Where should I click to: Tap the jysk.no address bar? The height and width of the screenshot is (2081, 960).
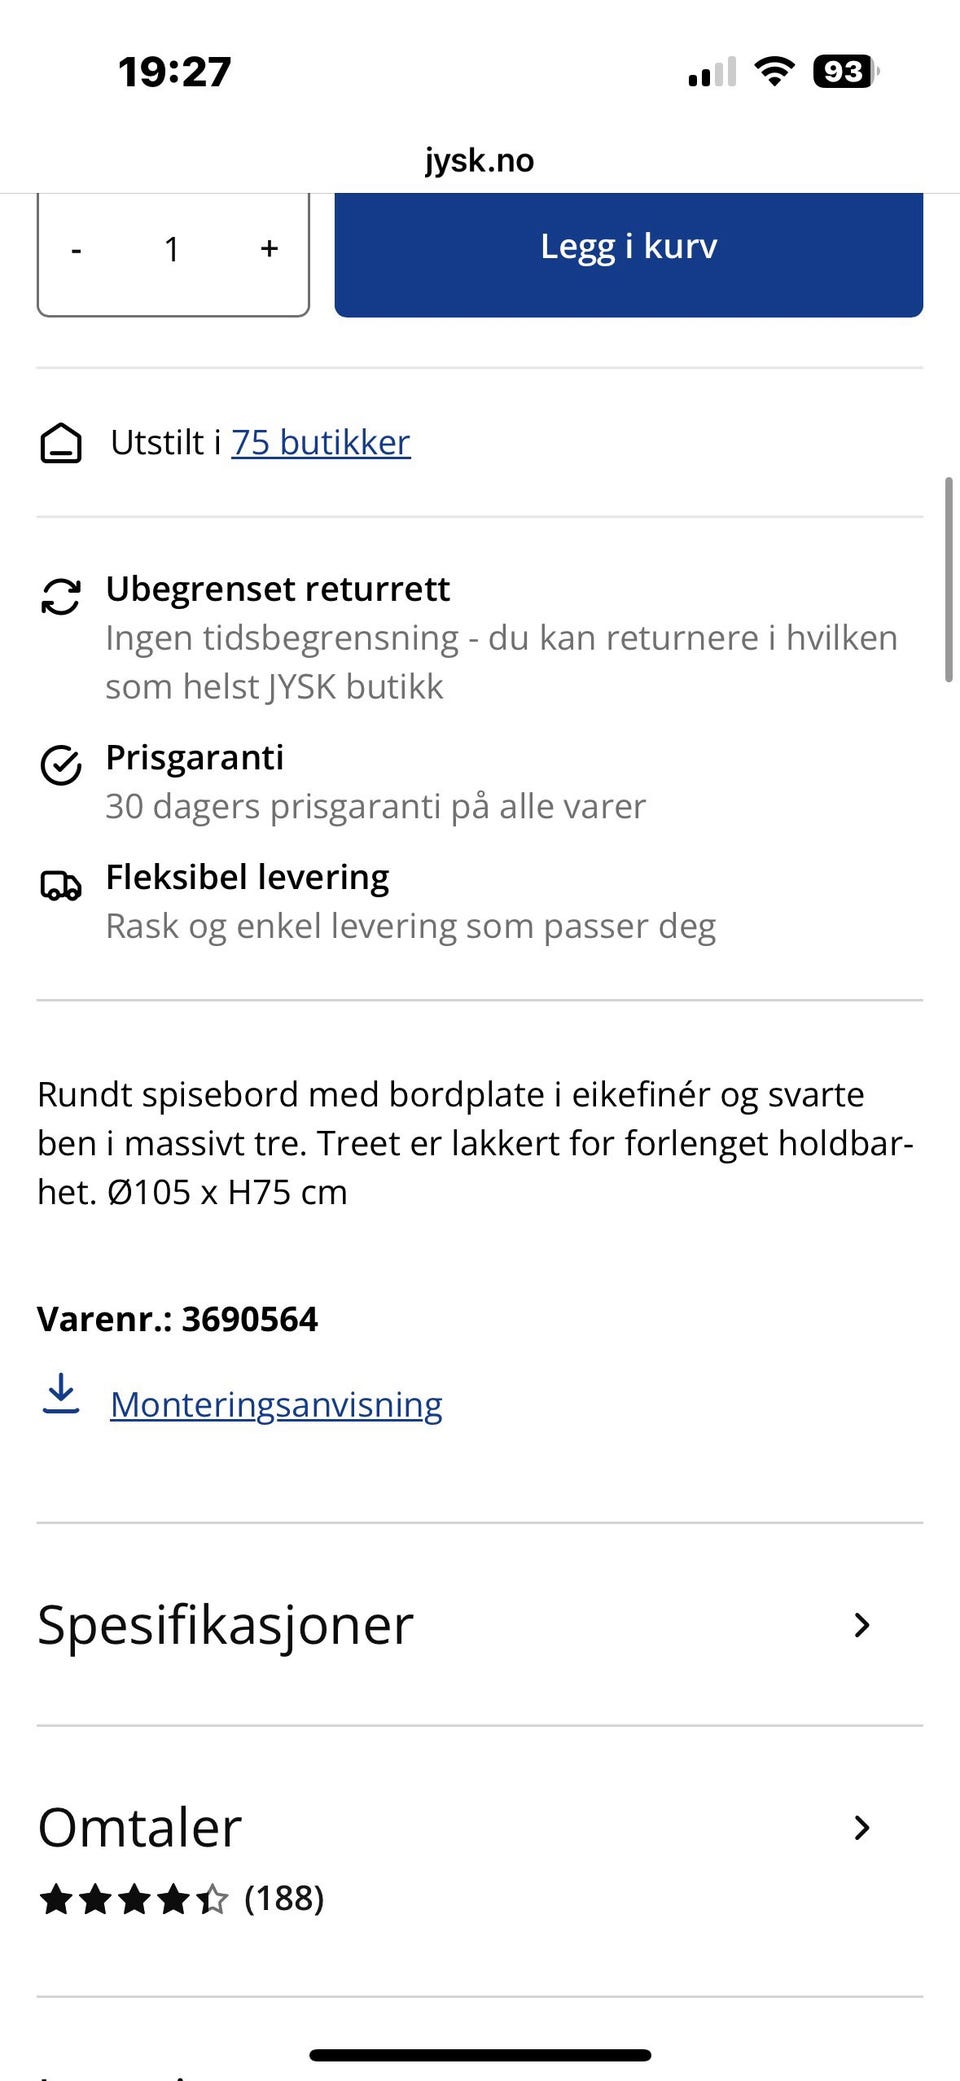(480, 160)
